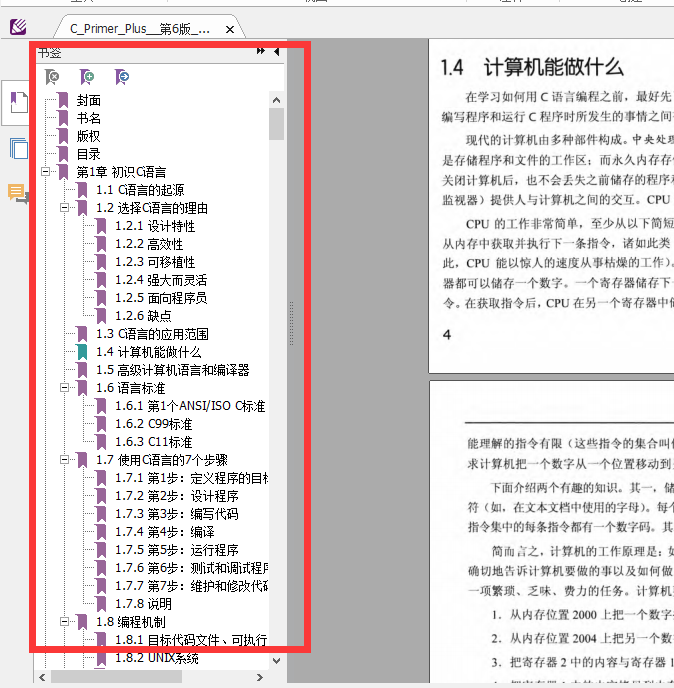Click the double-arrow panel expand button
This screenshot has height=688, width=674.
point(261,51)
